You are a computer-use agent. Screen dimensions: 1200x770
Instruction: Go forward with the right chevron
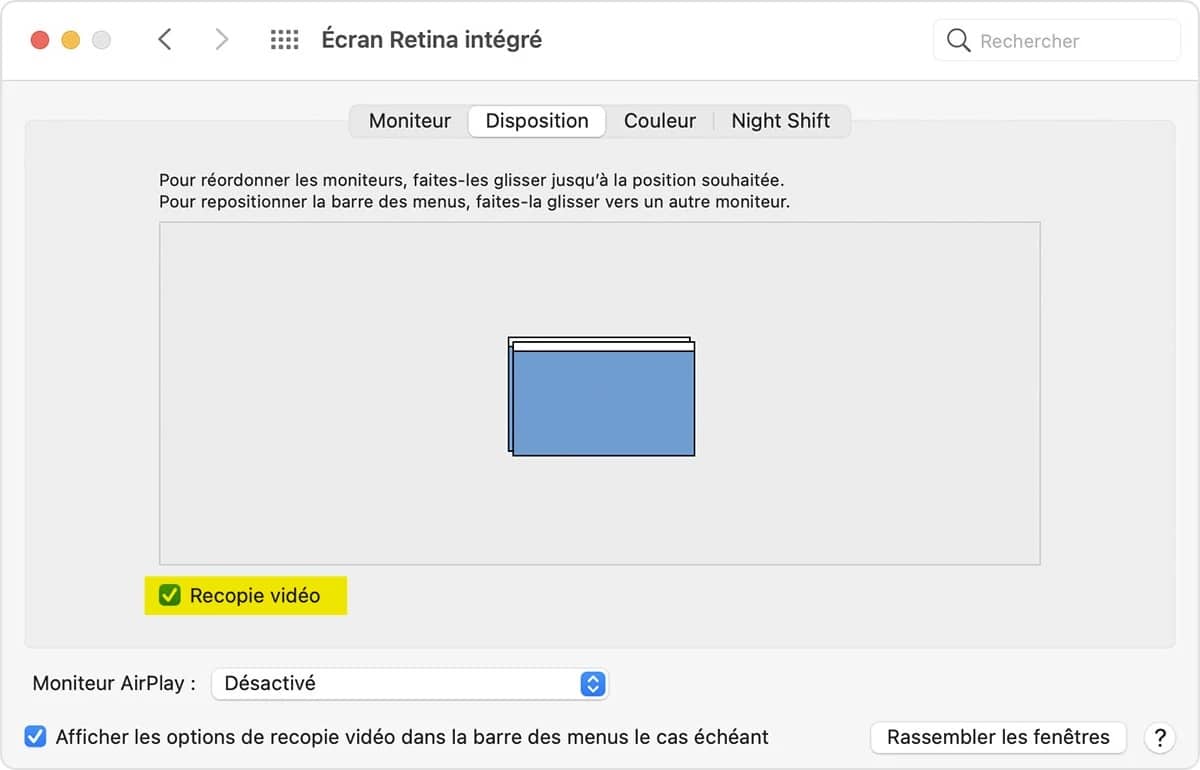pyautogui.click(x=222, y=40)
